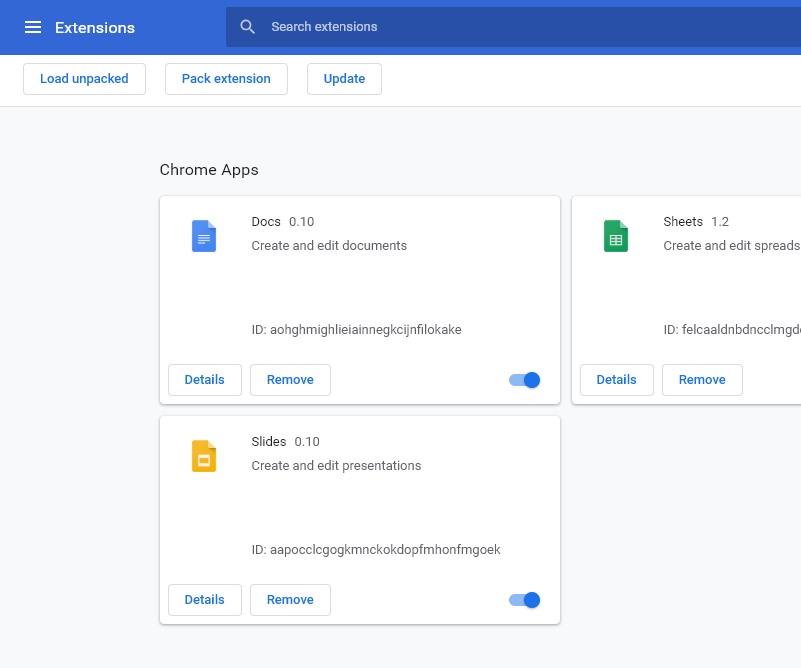Select the Chrome Apps section heading
The image size is (801, 668).
[x=209, y=170]
